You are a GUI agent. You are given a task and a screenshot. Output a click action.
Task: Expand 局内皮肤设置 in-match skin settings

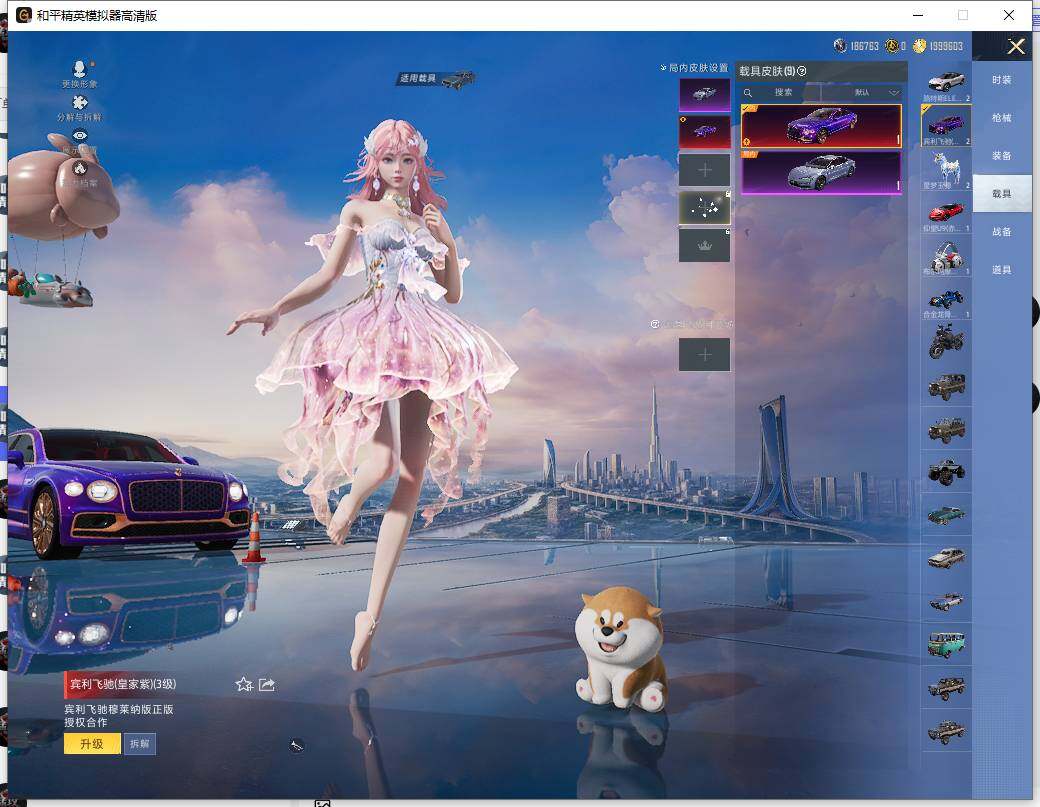[694, 68]
